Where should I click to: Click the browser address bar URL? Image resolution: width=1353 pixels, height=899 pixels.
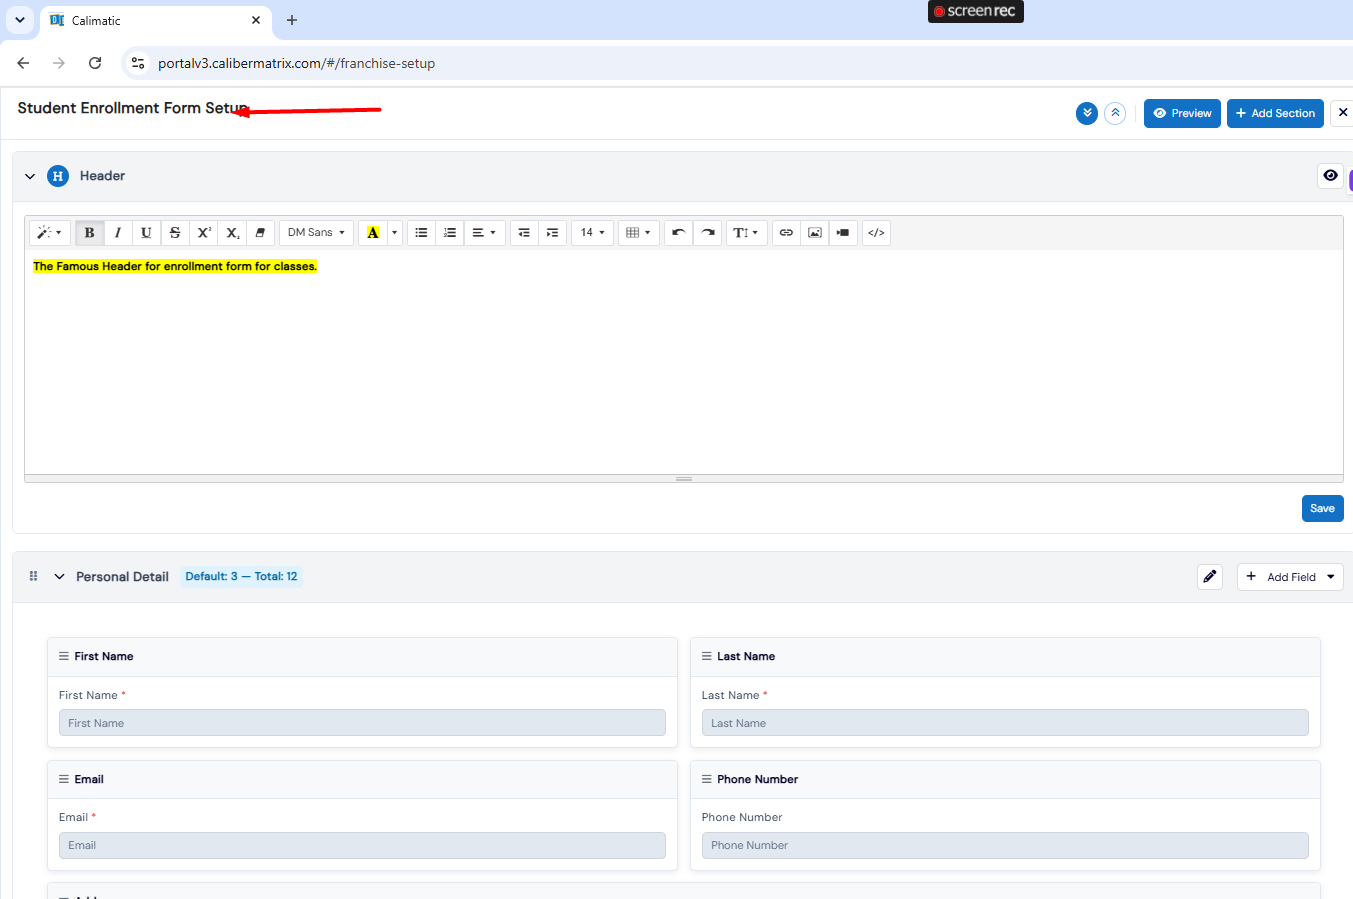click(x=296, y=63)
